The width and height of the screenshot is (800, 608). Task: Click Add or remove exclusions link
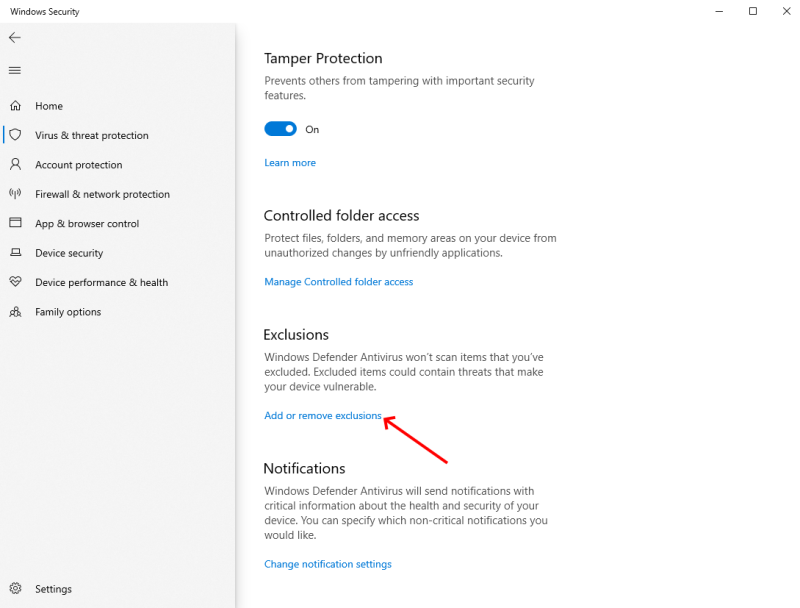click(x=323, y=416)
